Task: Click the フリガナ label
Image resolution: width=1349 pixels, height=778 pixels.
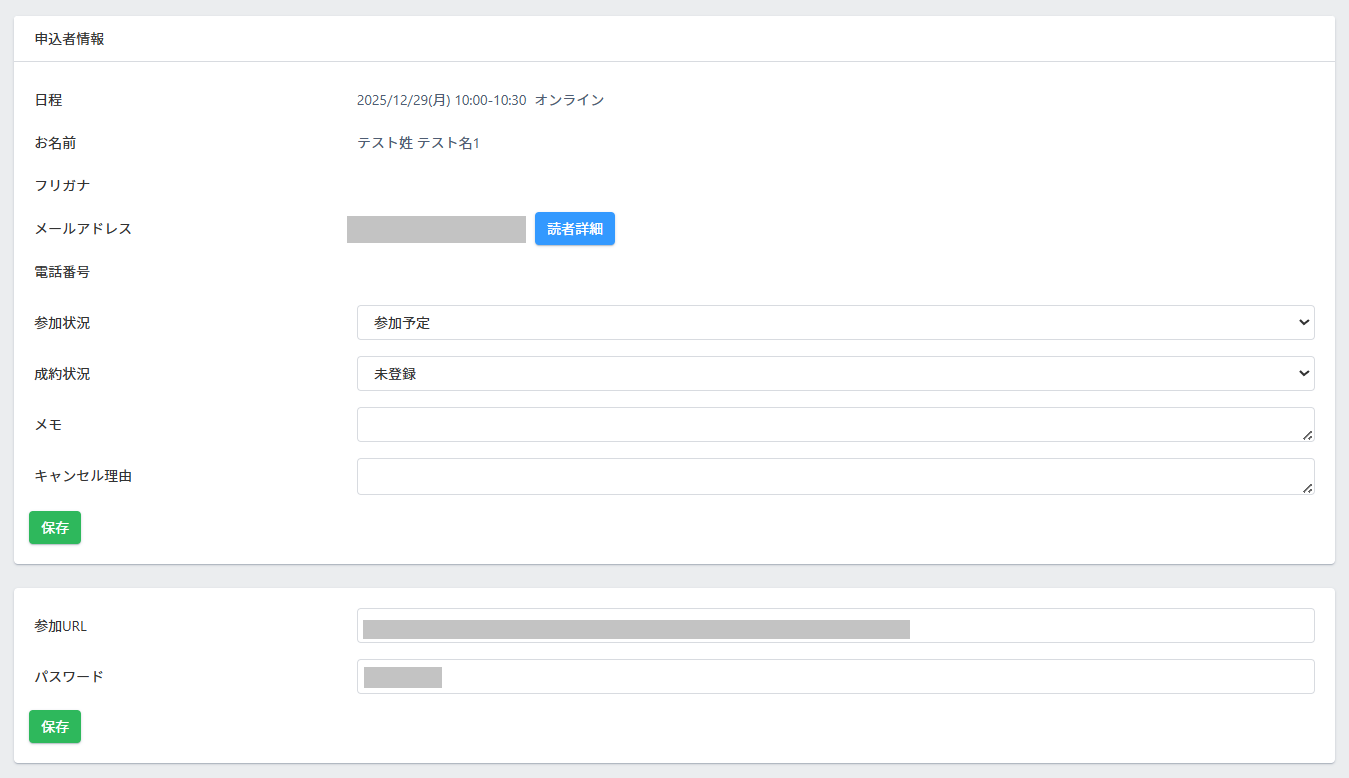Action: (x=62, y=186)
